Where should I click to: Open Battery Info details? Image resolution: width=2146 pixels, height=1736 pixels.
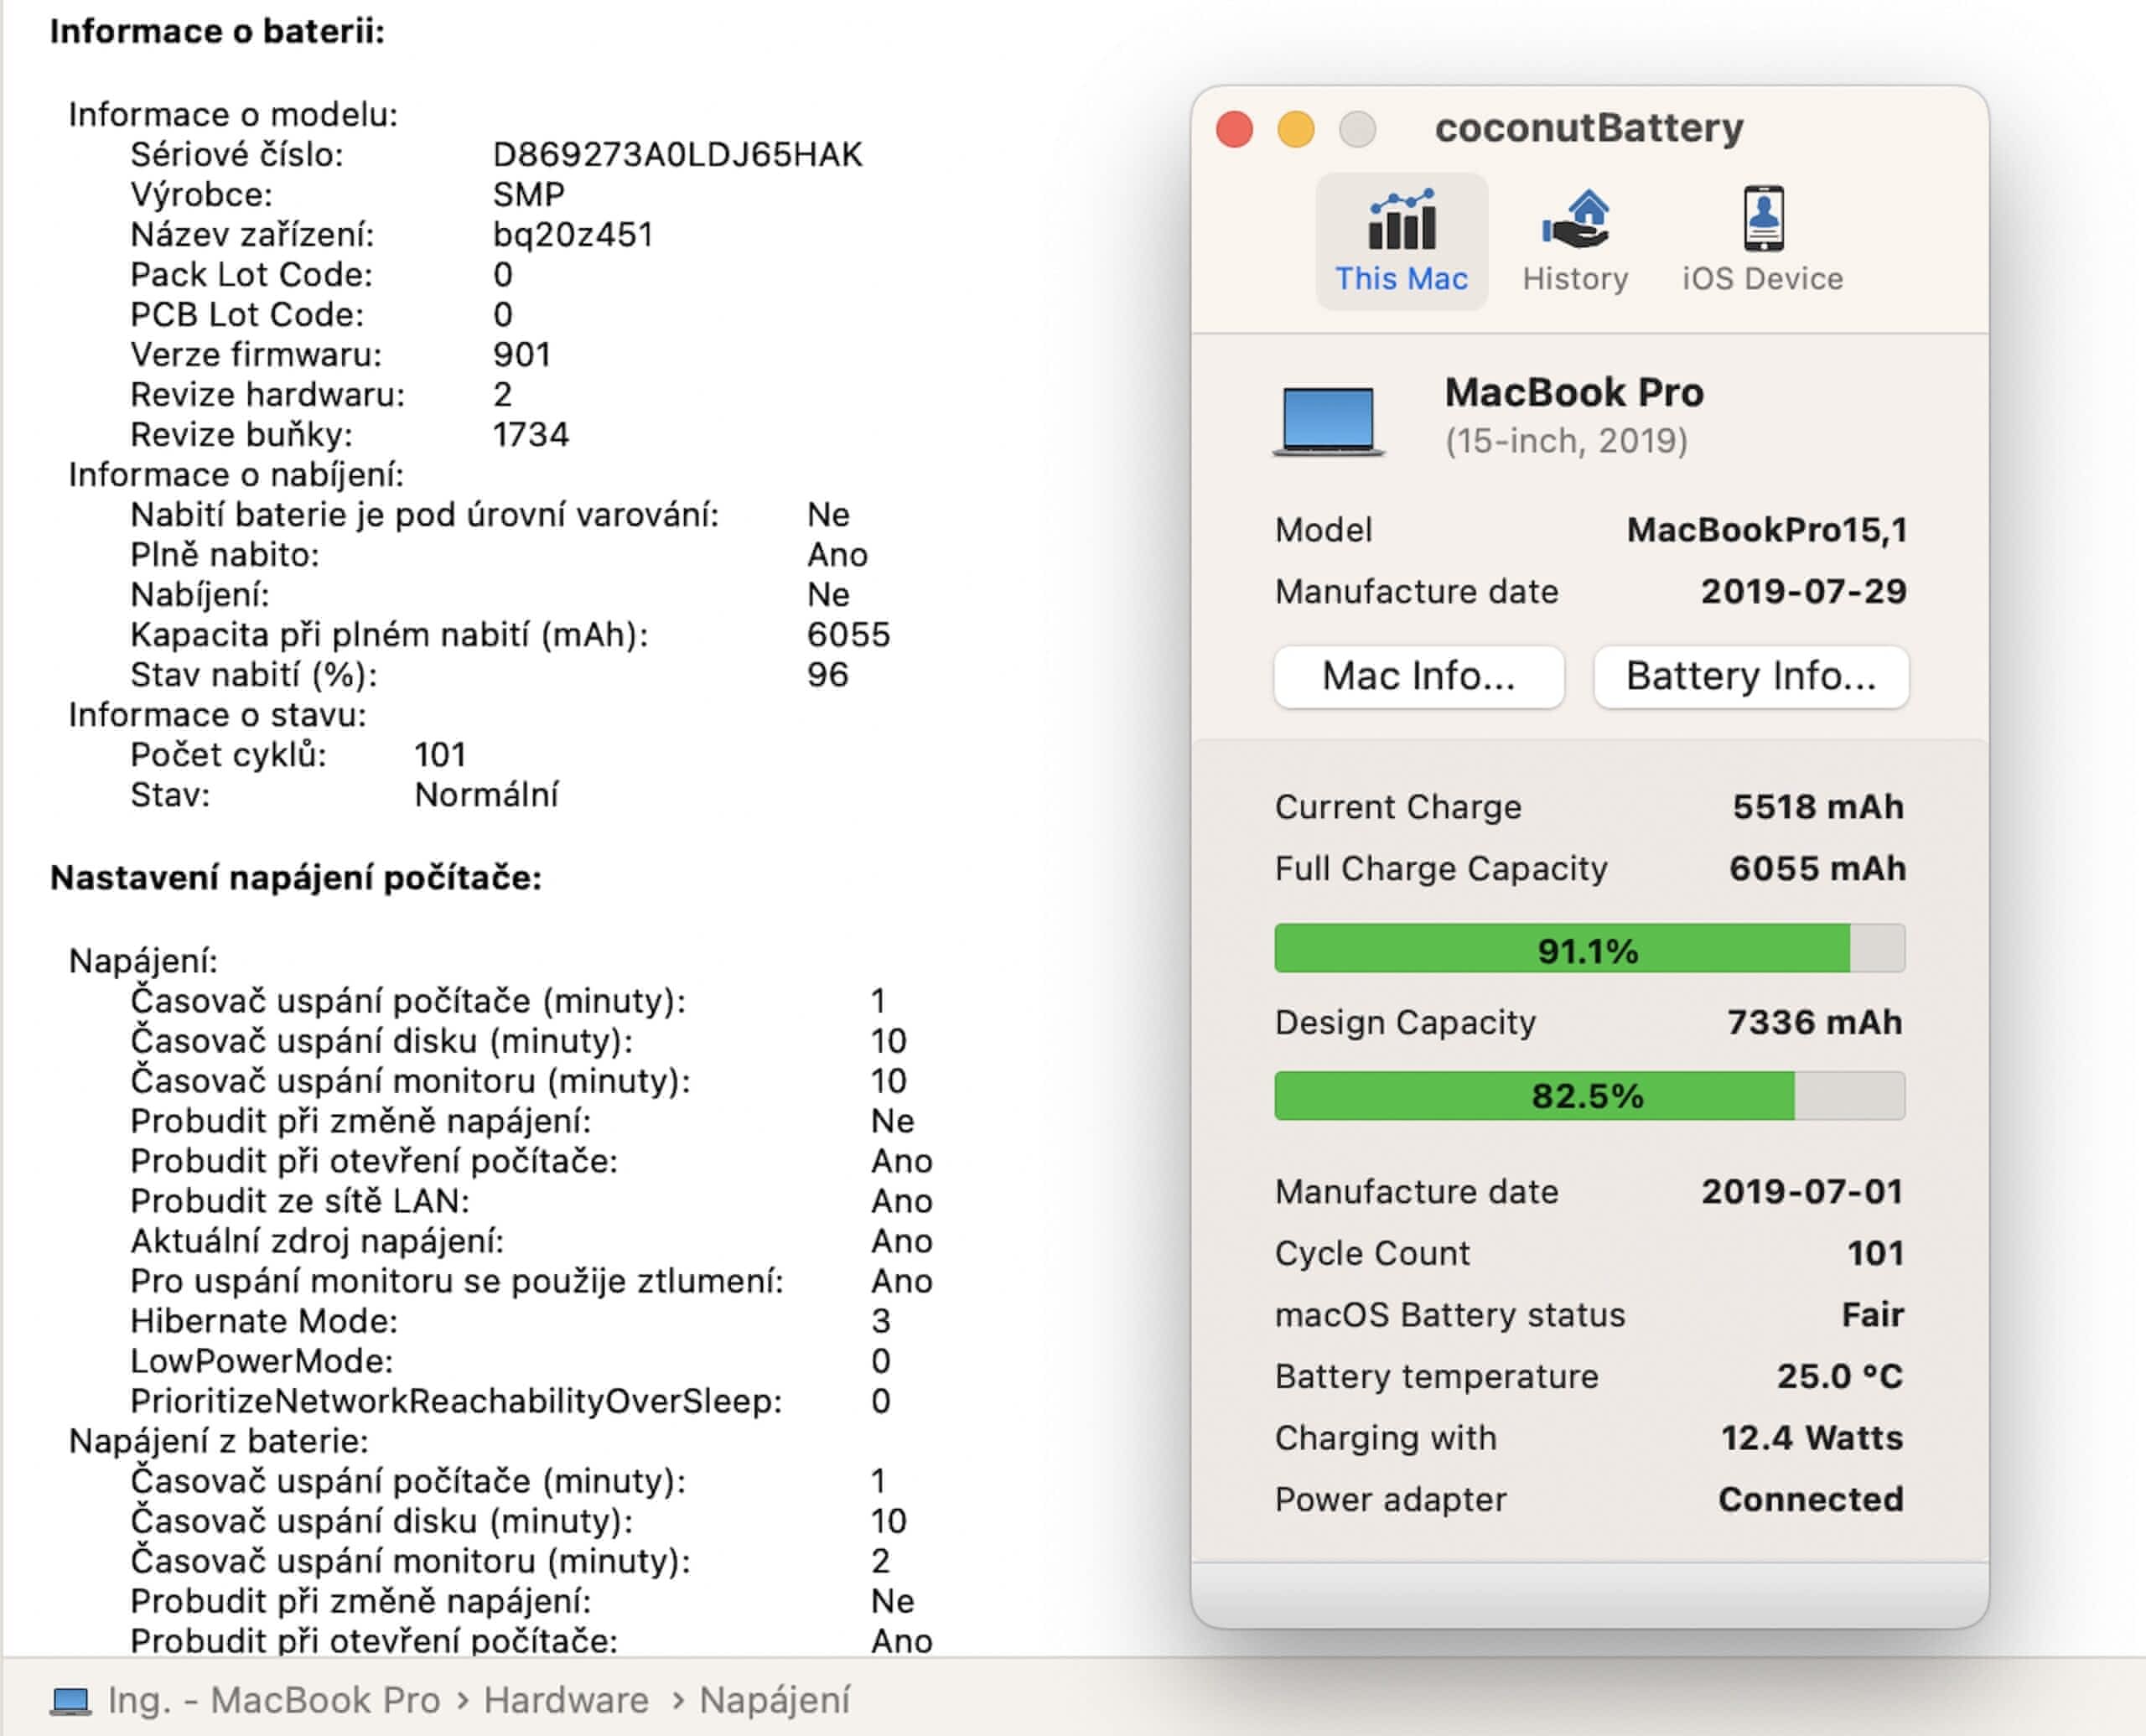[1750, 677]
